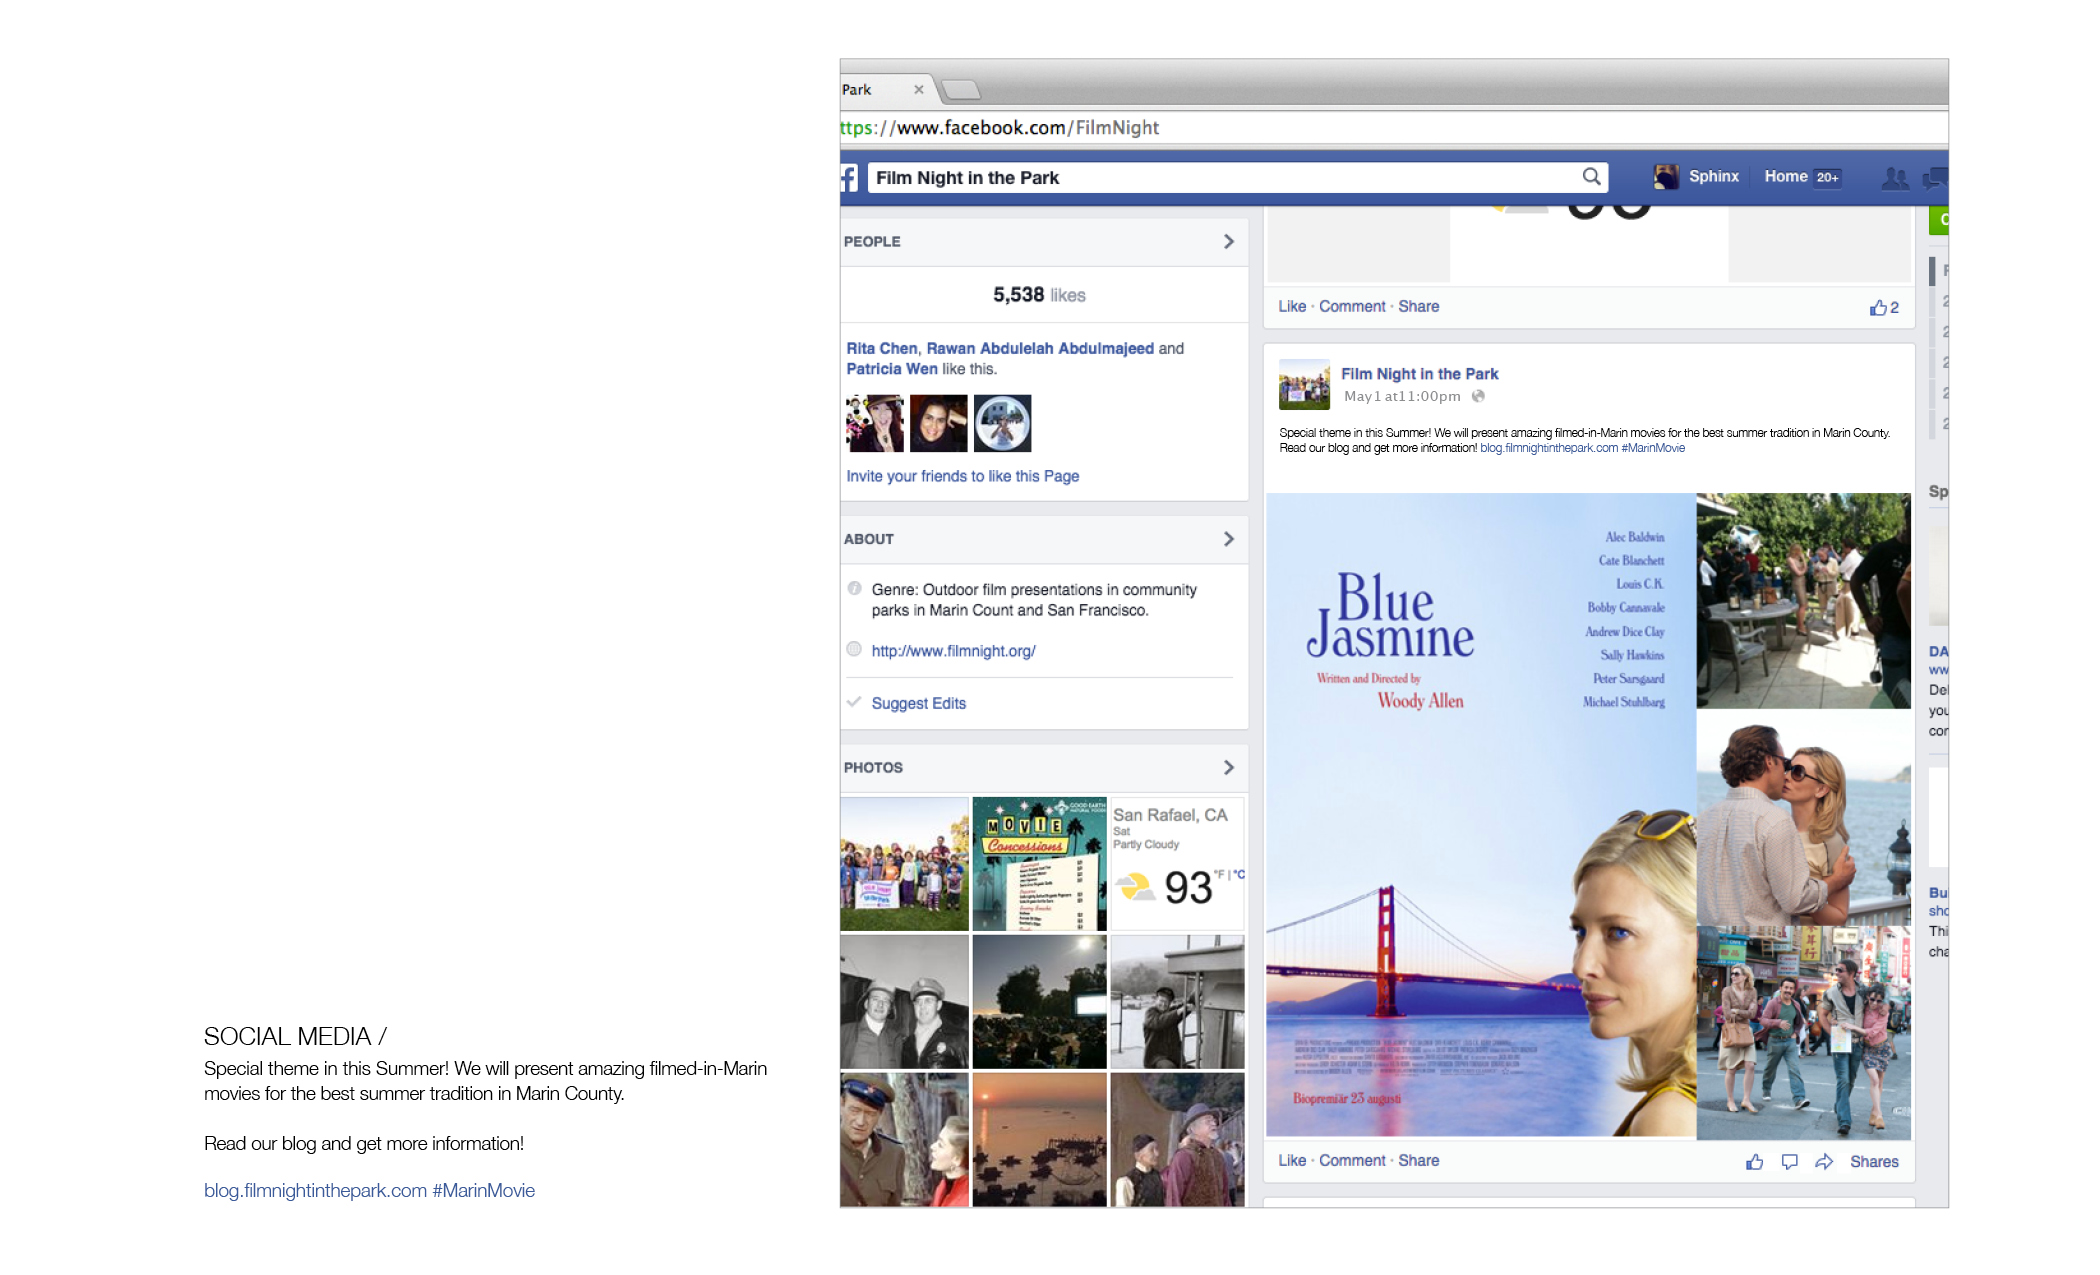This screenshot has width=2100, height=1275.
Task: Click the thumbs-up icon on Blue Jasmine post
Action: tap(1754, 1161)
